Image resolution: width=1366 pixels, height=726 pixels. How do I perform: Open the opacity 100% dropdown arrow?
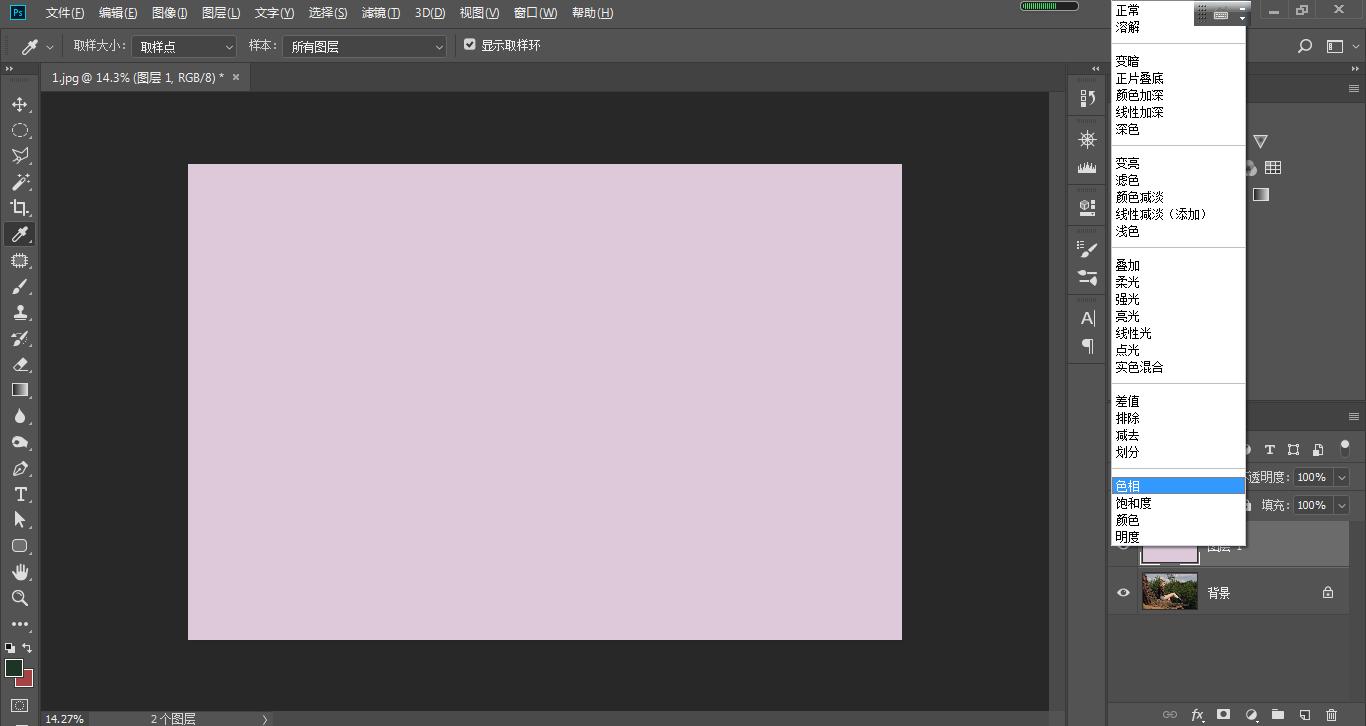[1342, 478]
